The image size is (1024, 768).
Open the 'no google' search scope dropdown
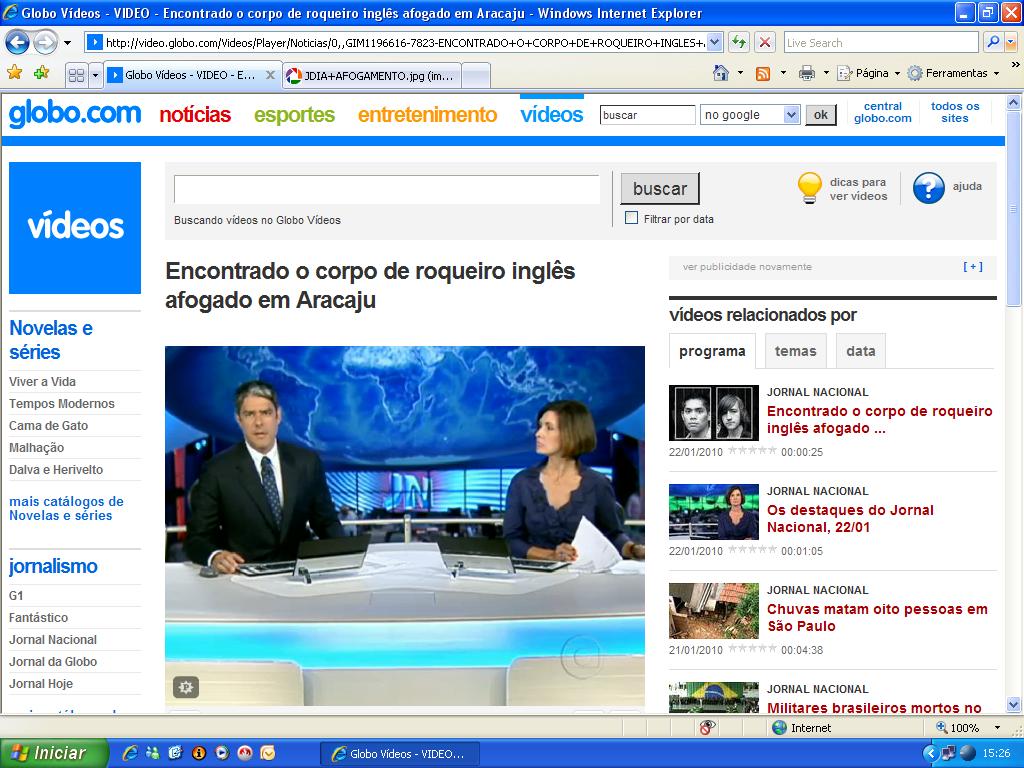click(750, 115)
